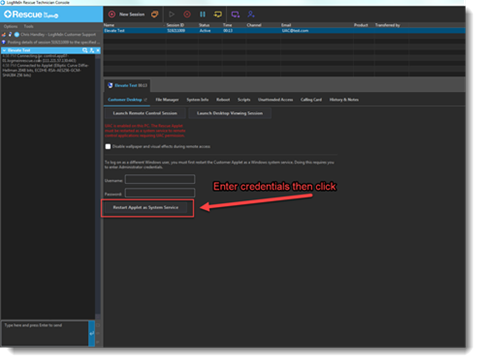
Task: Click the UAC@test.com email cell
Action: (295, 31)
